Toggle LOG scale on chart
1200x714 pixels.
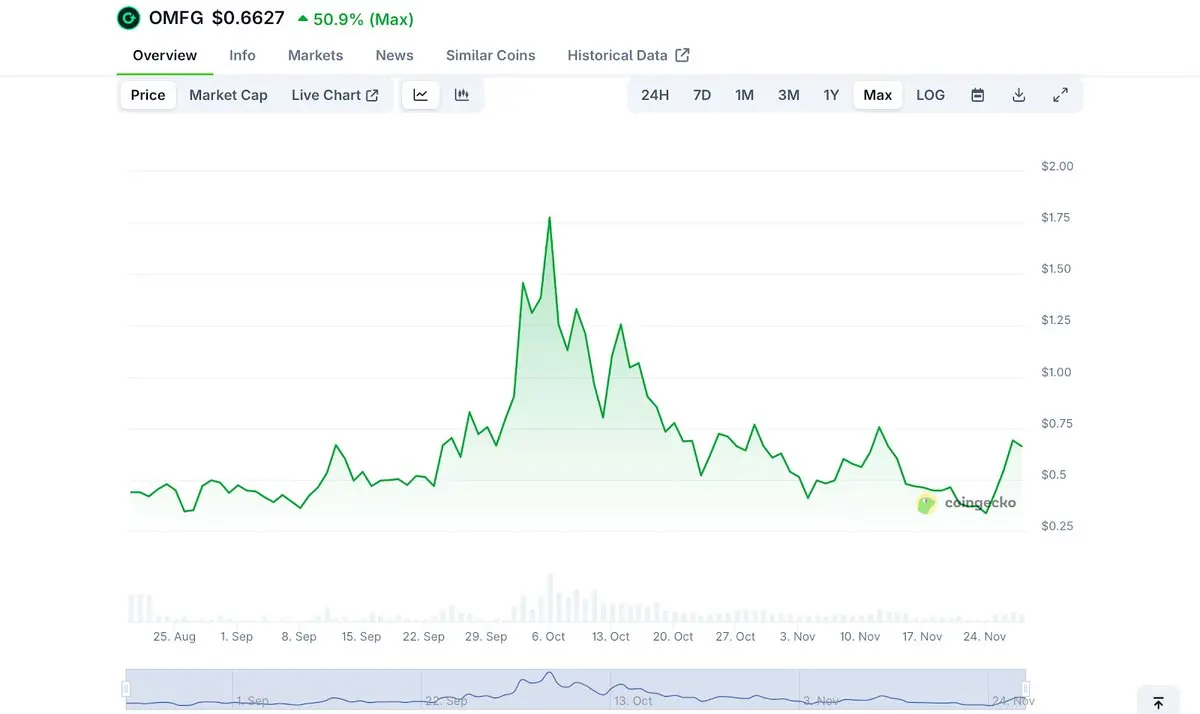tap(930, 95)
